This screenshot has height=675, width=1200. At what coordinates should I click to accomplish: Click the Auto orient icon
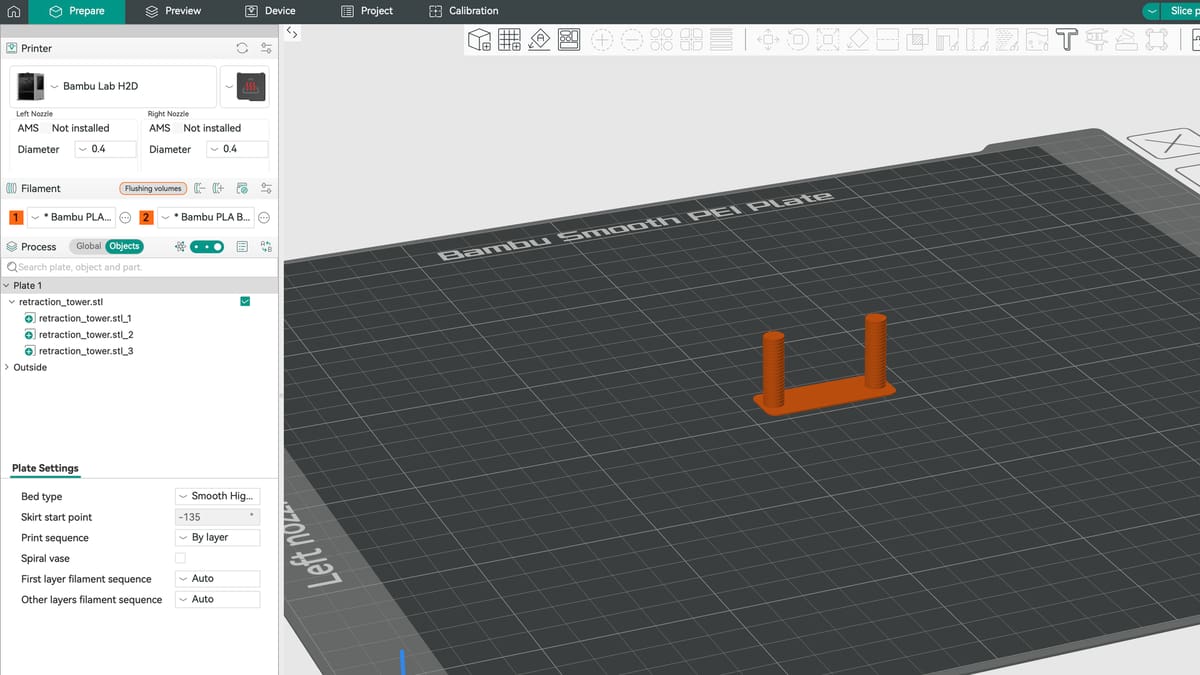540,40
